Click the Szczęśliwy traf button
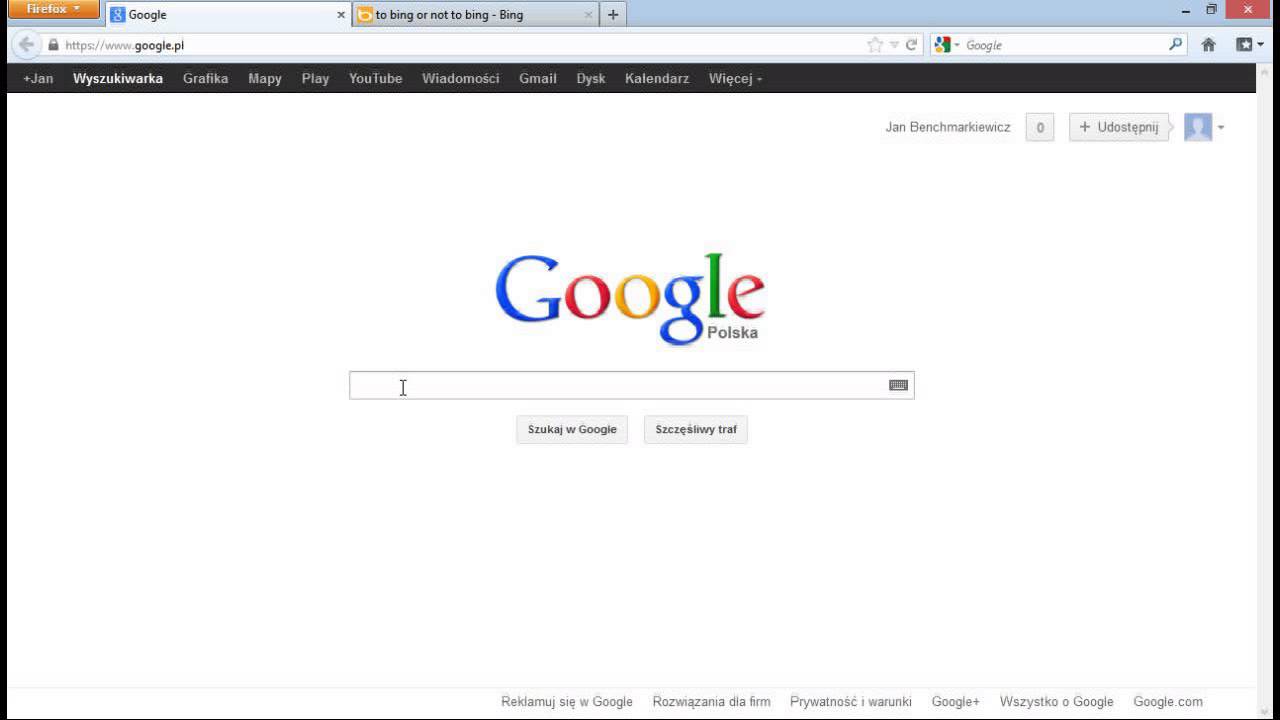This screenshot has width=1280, height=720. (696, 430)
